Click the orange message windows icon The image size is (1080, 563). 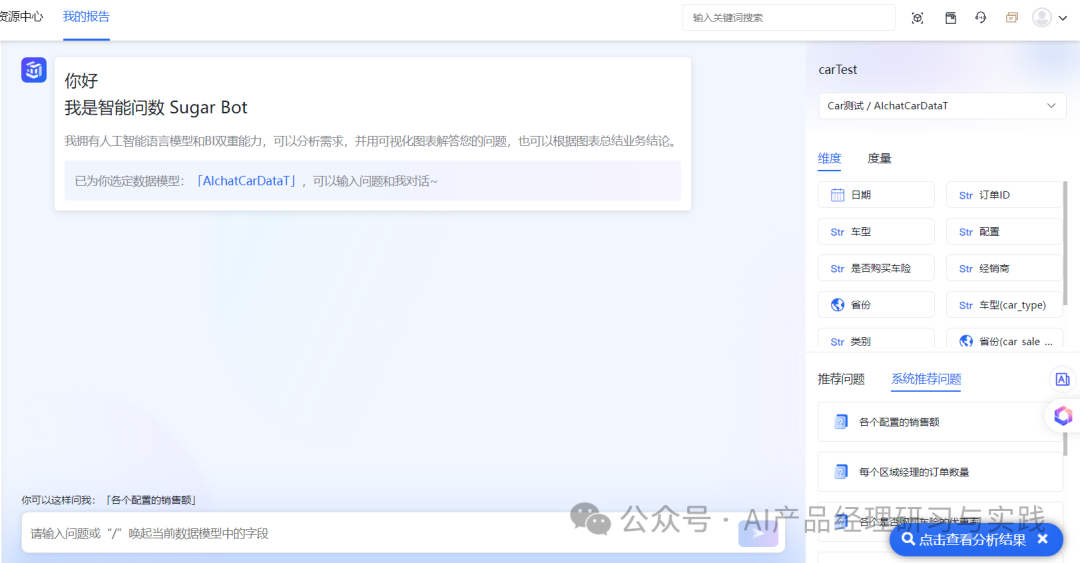[1012, 18]
